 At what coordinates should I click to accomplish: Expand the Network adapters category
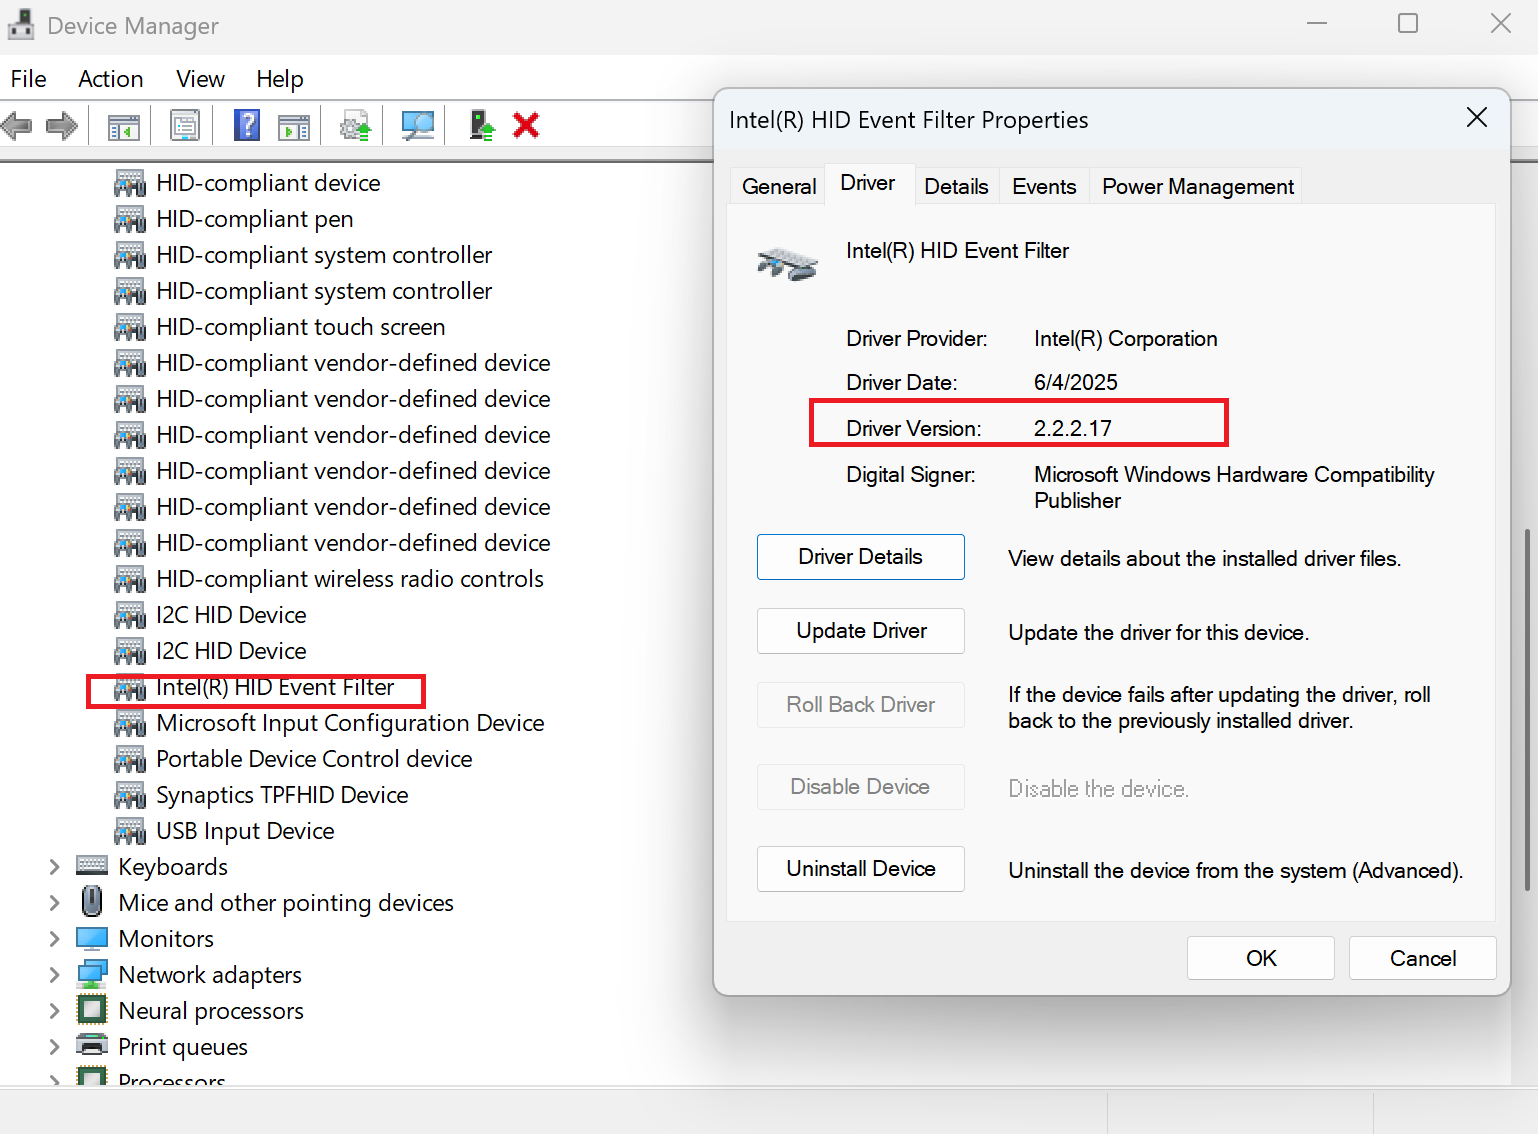tap(55, 975)
